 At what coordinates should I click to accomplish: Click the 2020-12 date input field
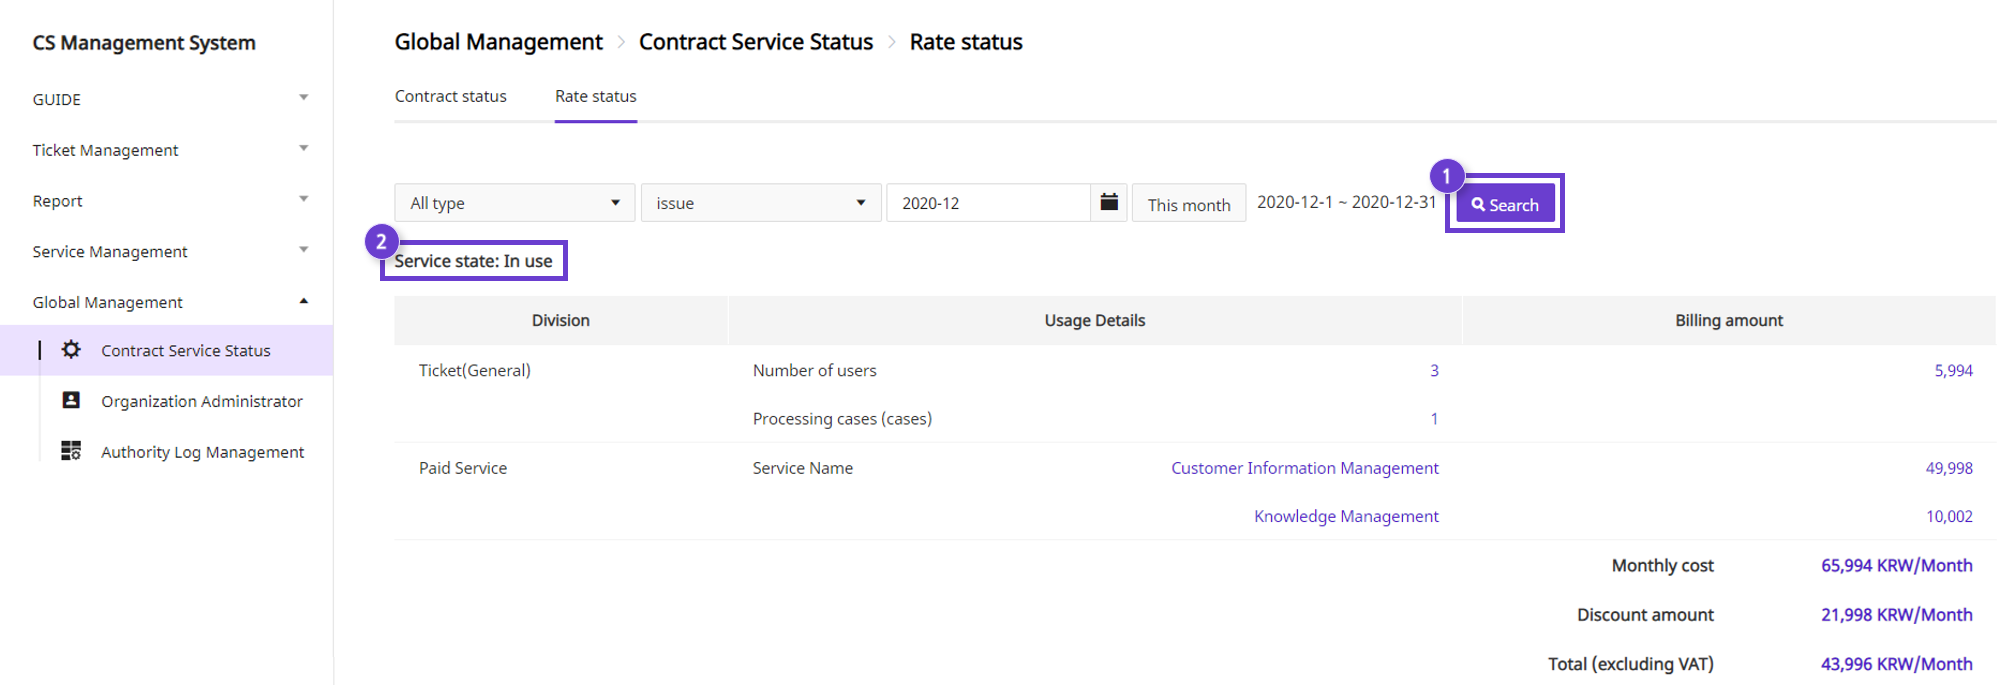point(988,203)
